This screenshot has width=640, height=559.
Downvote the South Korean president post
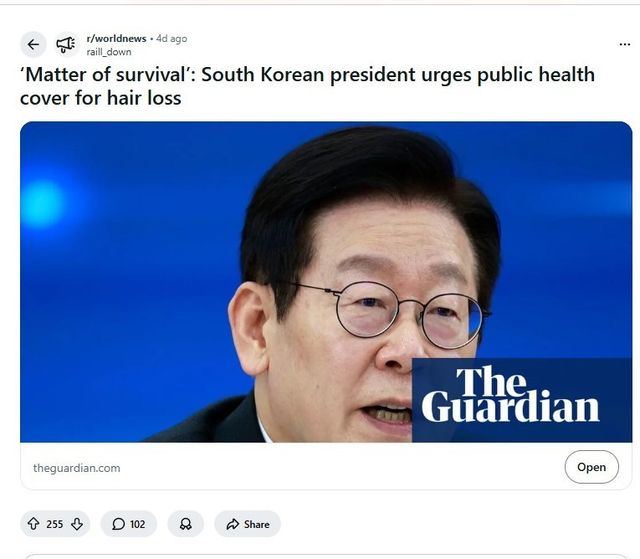point(77,524)
